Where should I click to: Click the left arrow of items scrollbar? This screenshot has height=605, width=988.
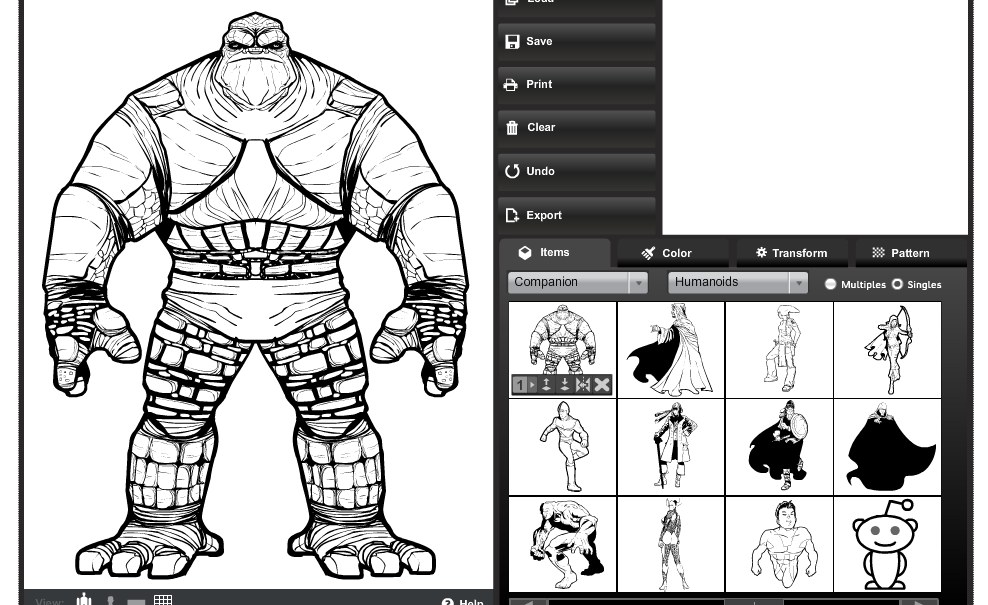(528, 602)
